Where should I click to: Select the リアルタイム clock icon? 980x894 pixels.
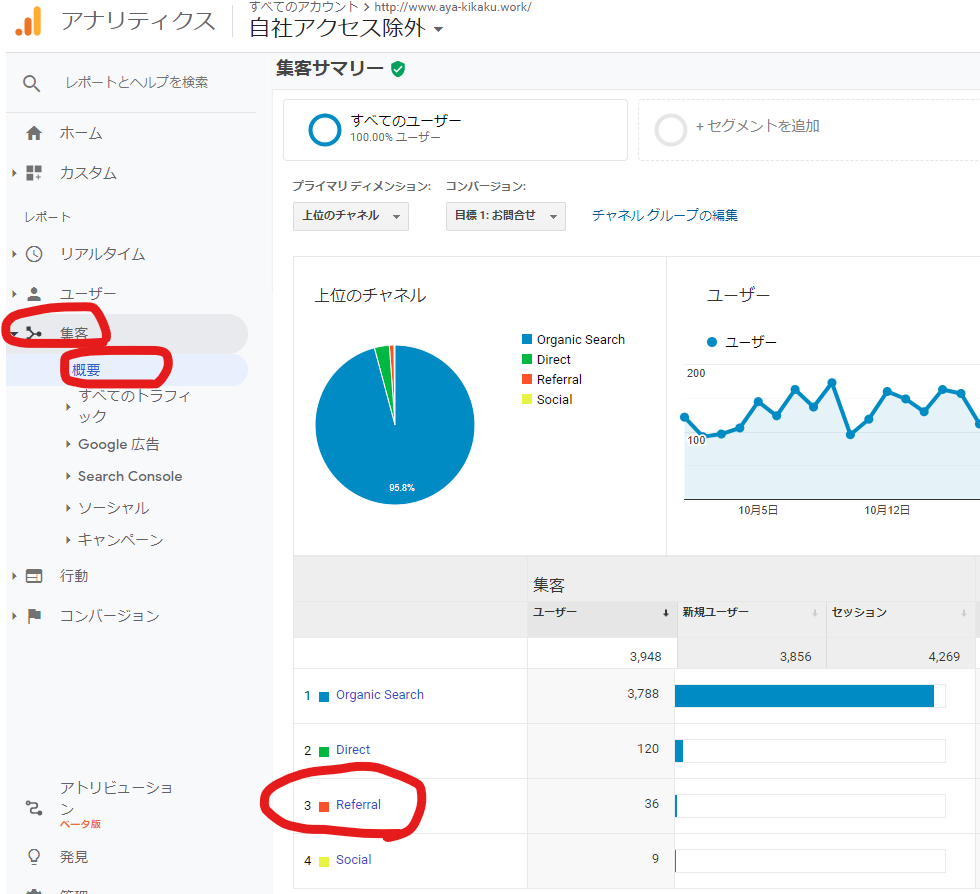tap(34, 254)
